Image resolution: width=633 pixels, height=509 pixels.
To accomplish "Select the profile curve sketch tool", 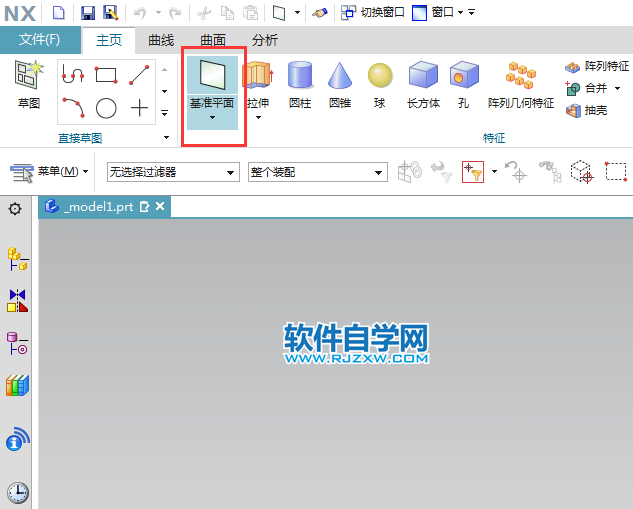I will click(x=73, y=75).
